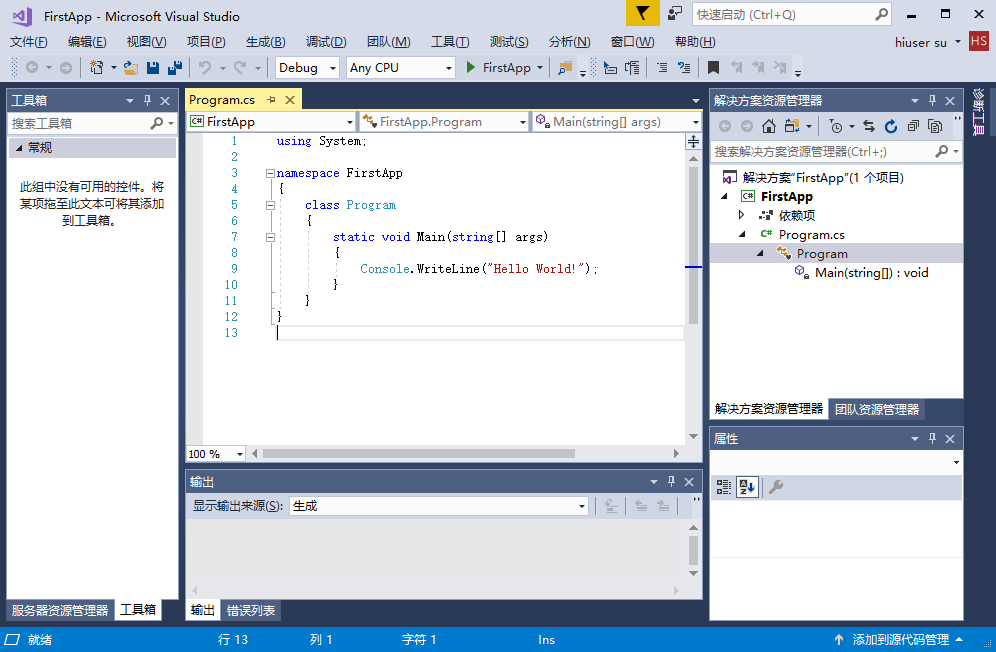Screen dimensions: 996x652
Task: Switch properties to categorized view
Action: [x=723, y=487]
